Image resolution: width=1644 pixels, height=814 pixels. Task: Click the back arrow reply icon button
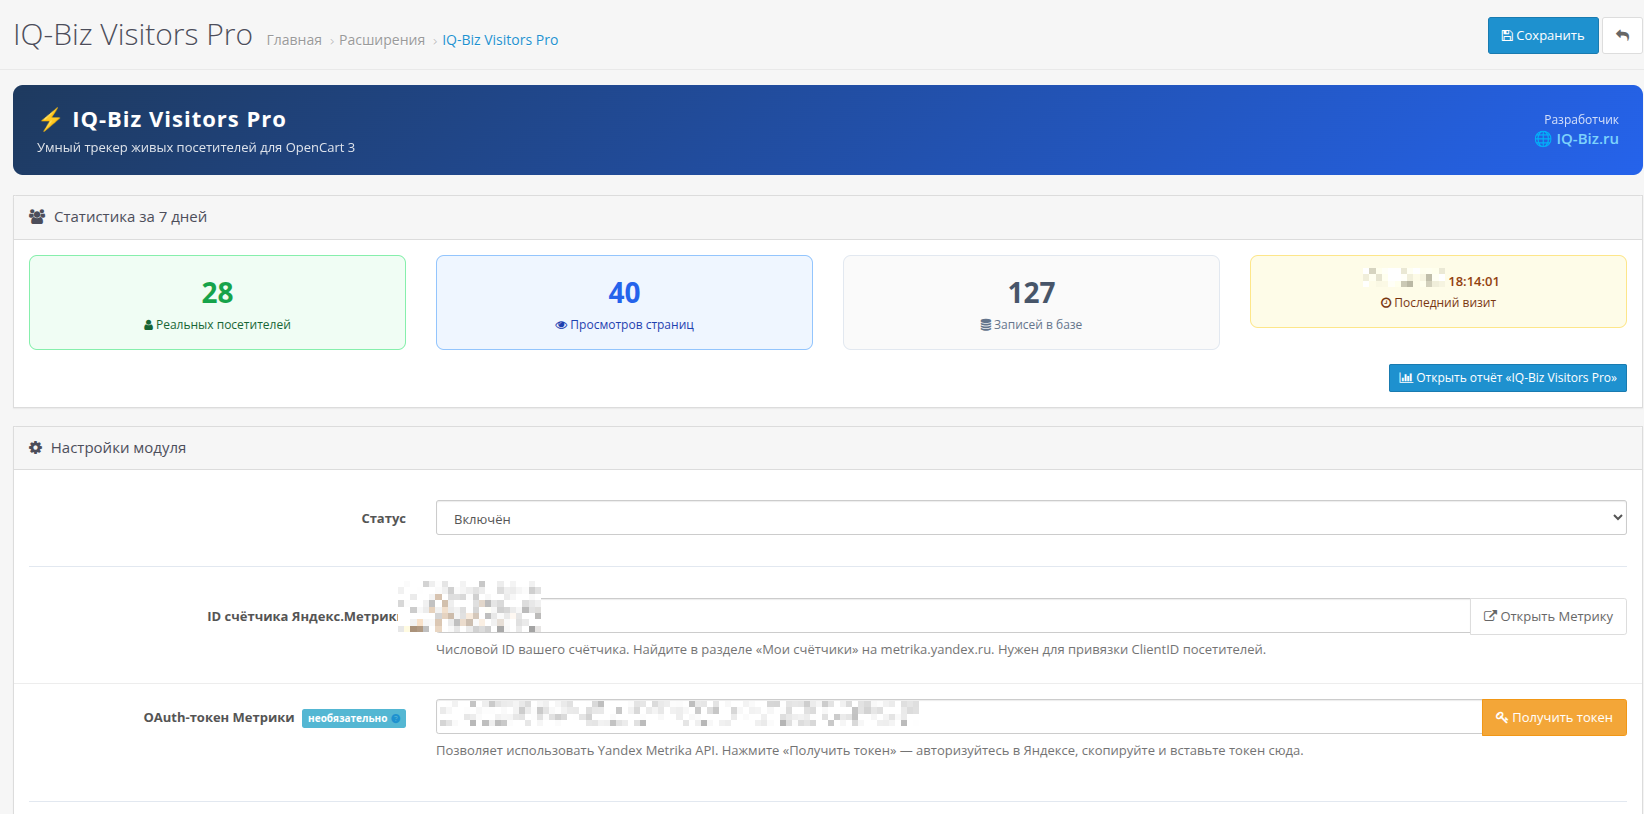tap(1622, 36)
